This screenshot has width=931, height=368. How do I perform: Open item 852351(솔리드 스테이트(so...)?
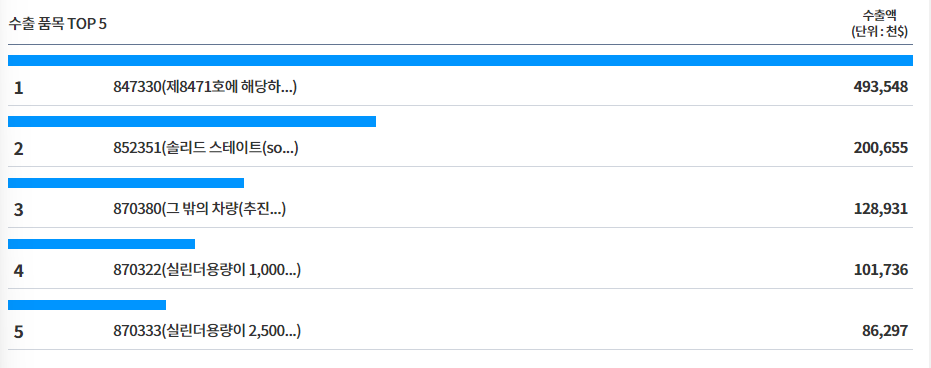coord(205,148)
